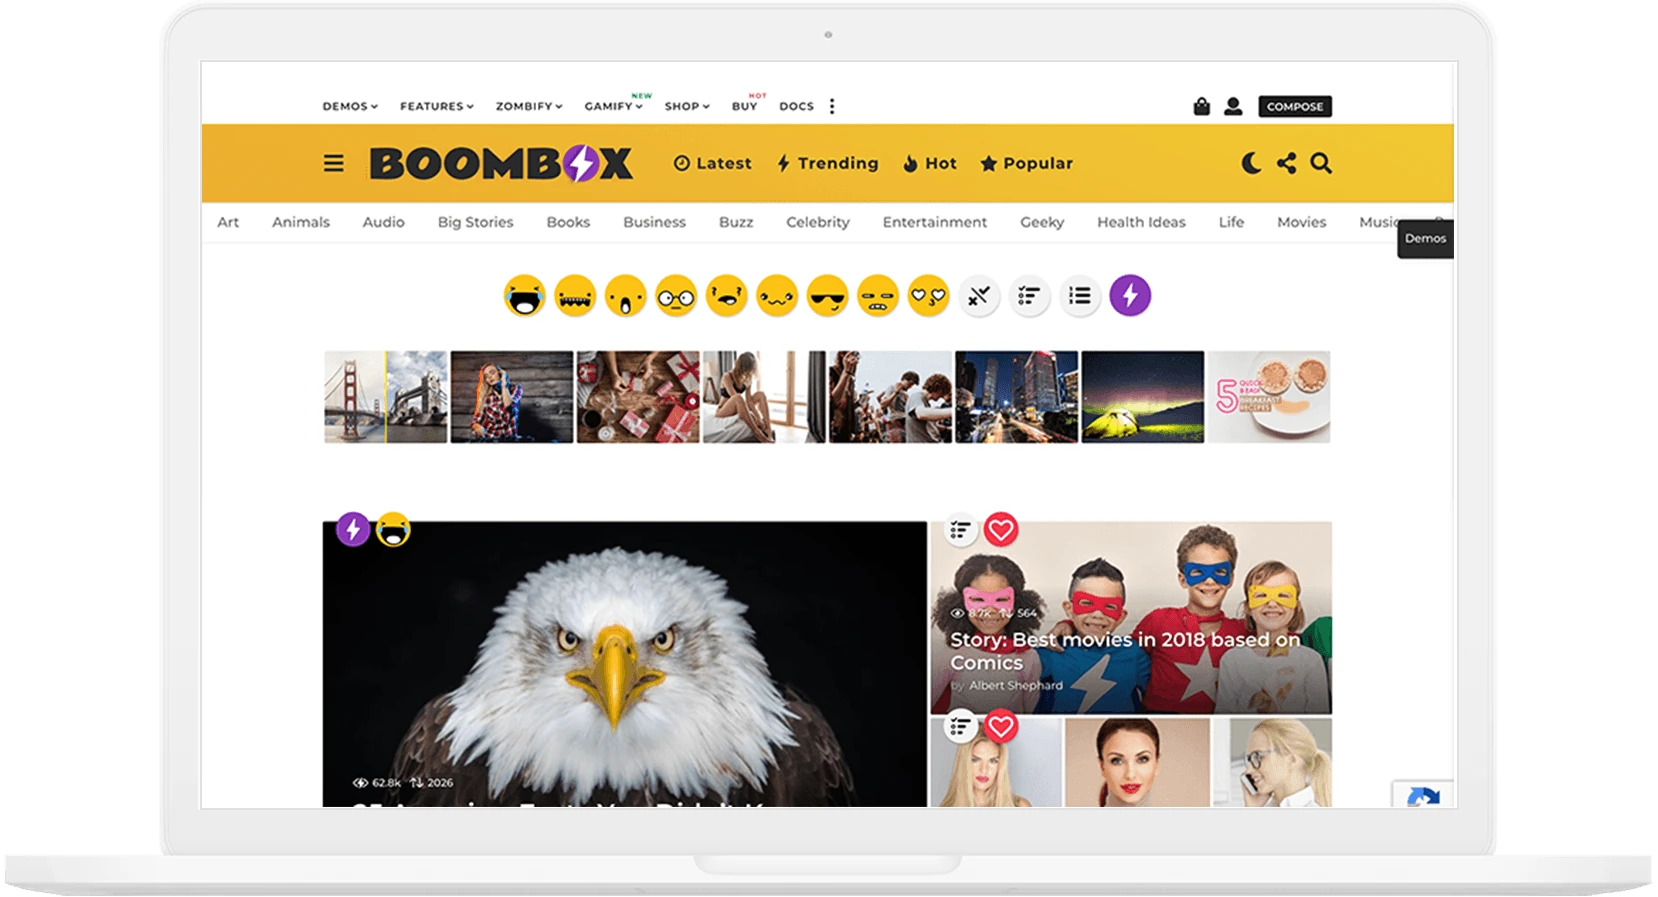Open the Books category

pyautogui.click(x=568, y=222)
